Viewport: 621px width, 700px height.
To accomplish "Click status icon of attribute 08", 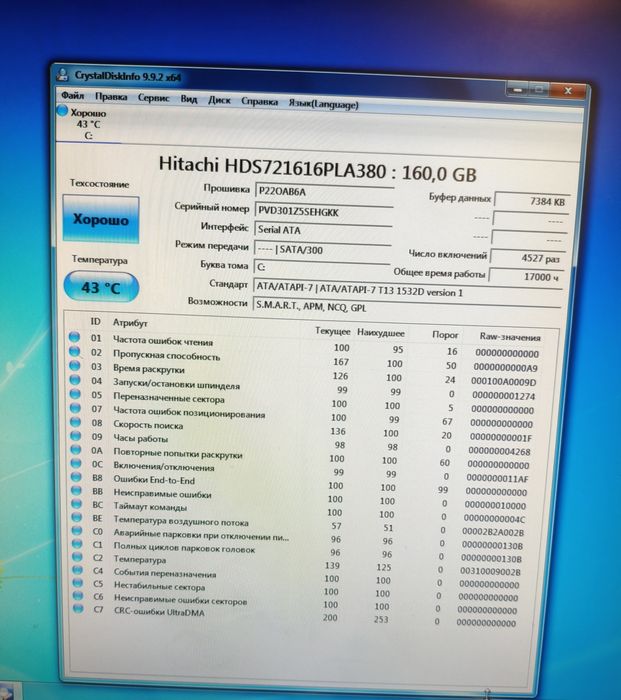I will tap(75, 422).
